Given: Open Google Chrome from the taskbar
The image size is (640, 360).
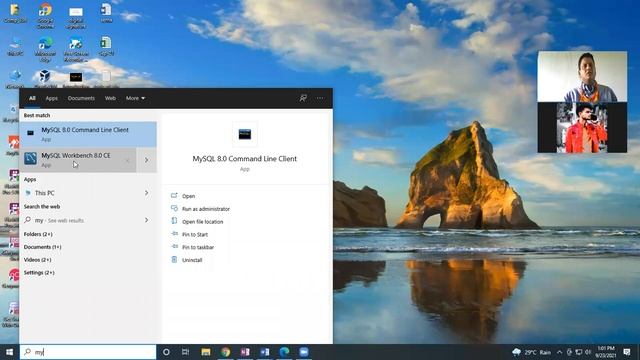Looking at the screenshot, I should coord(225,352).
